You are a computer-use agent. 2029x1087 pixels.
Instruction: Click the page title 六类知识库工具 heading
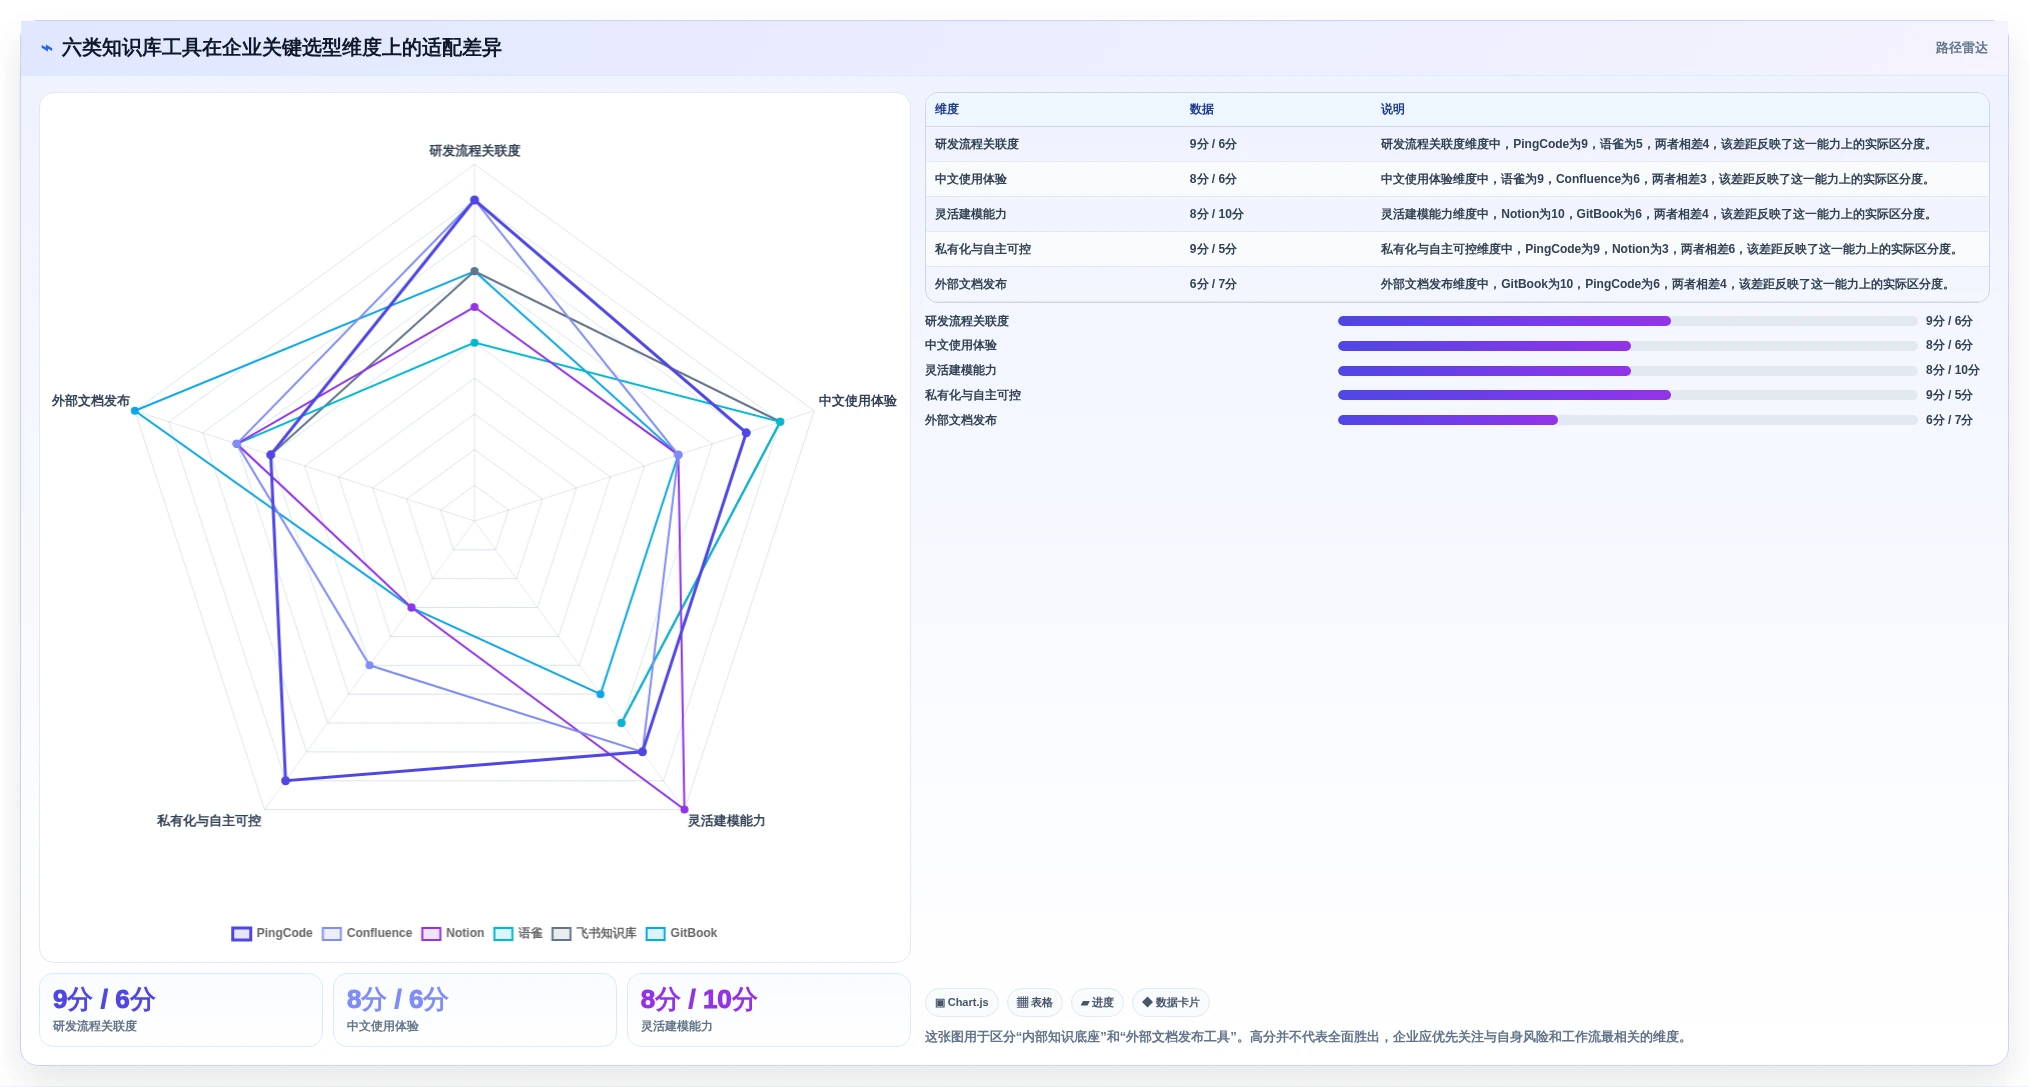282,48
